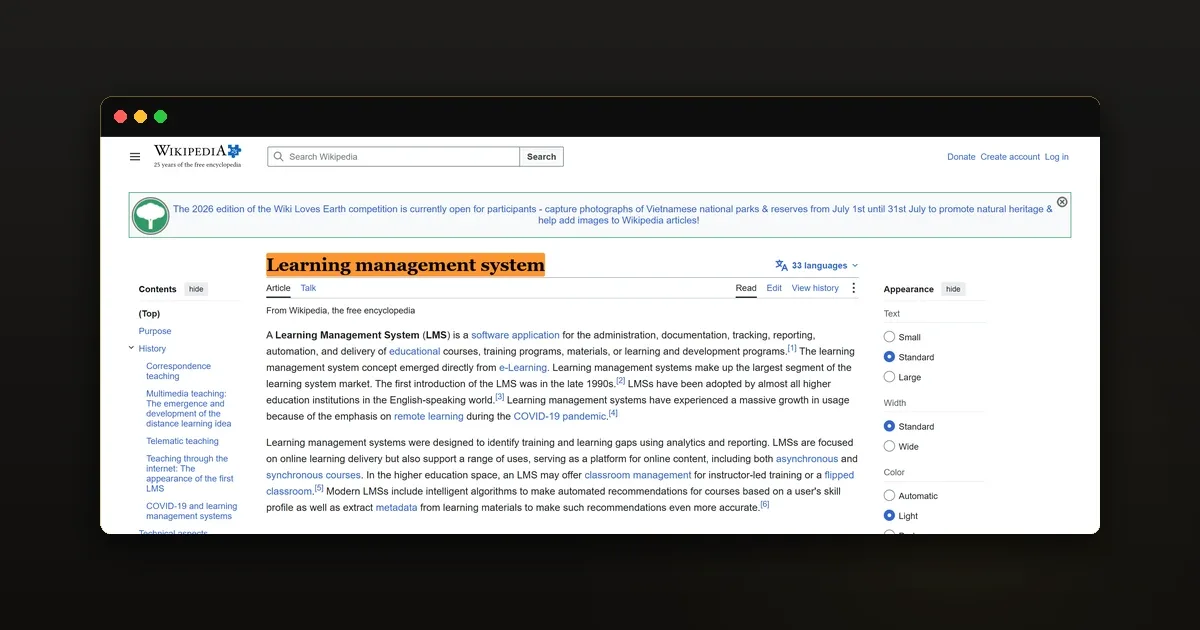Hide the Contents sidebar

pos(196,289)
